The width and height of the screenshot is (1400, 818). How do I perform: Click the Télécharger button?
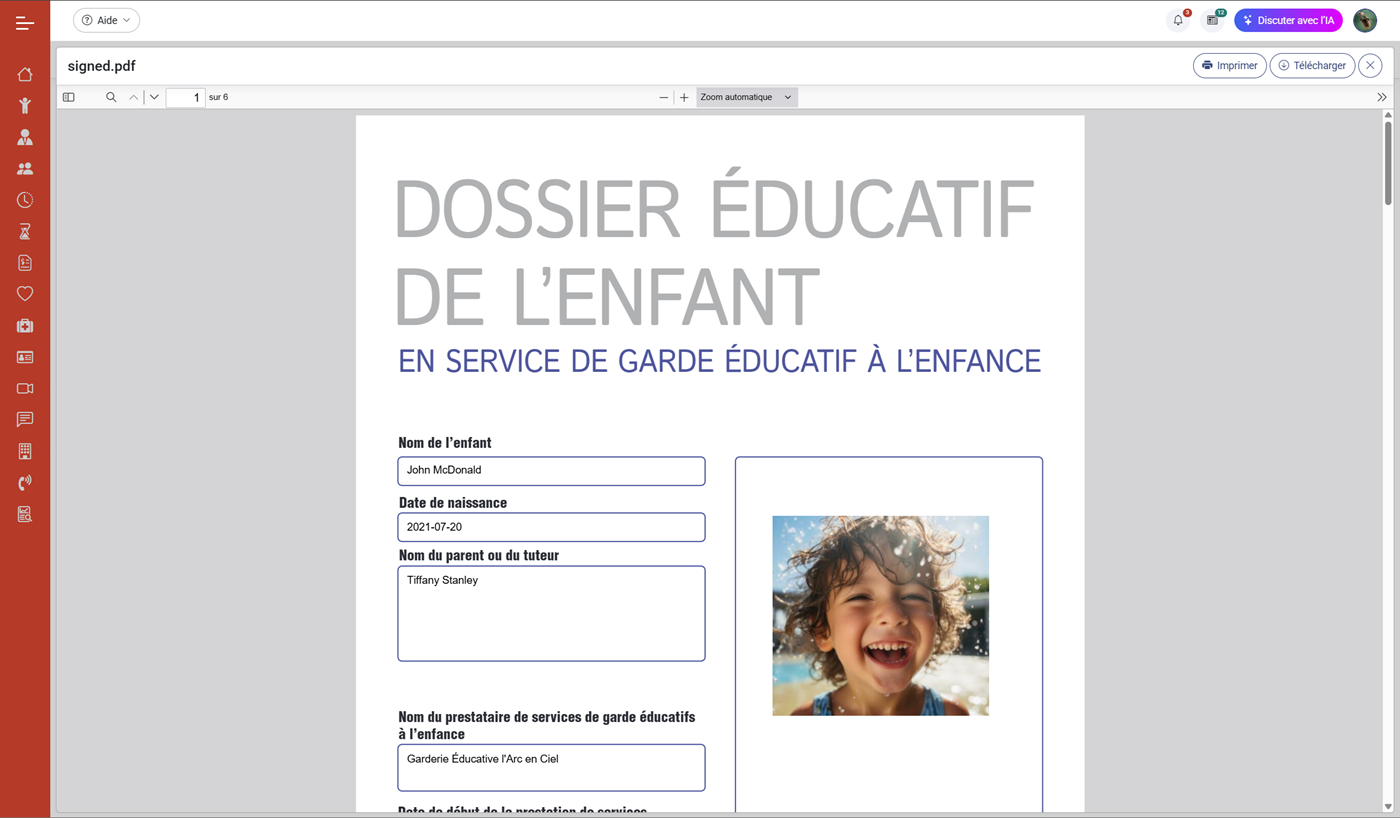click(1311, 65)
